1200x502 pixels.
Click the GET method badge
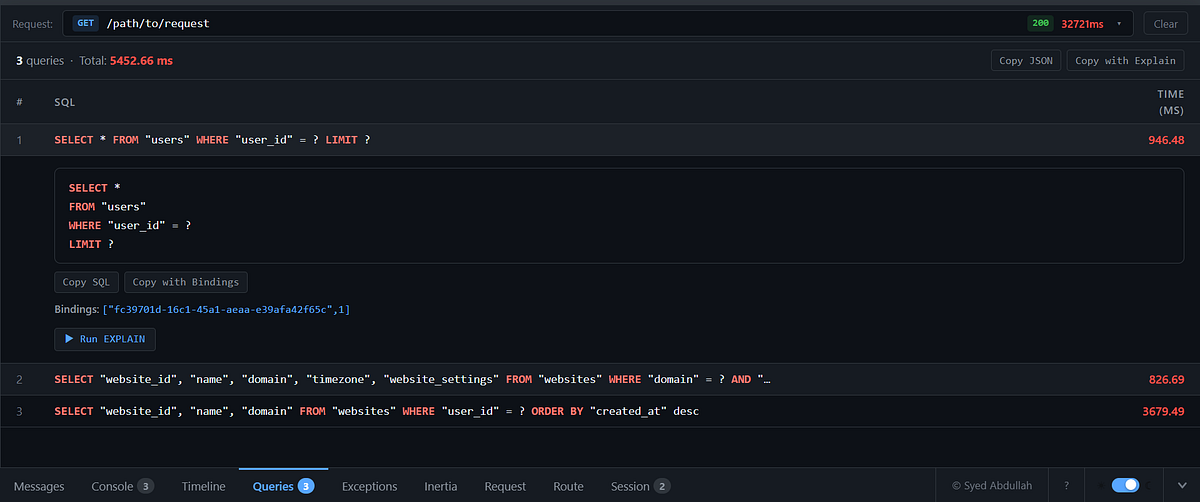[x=85, y=23]
